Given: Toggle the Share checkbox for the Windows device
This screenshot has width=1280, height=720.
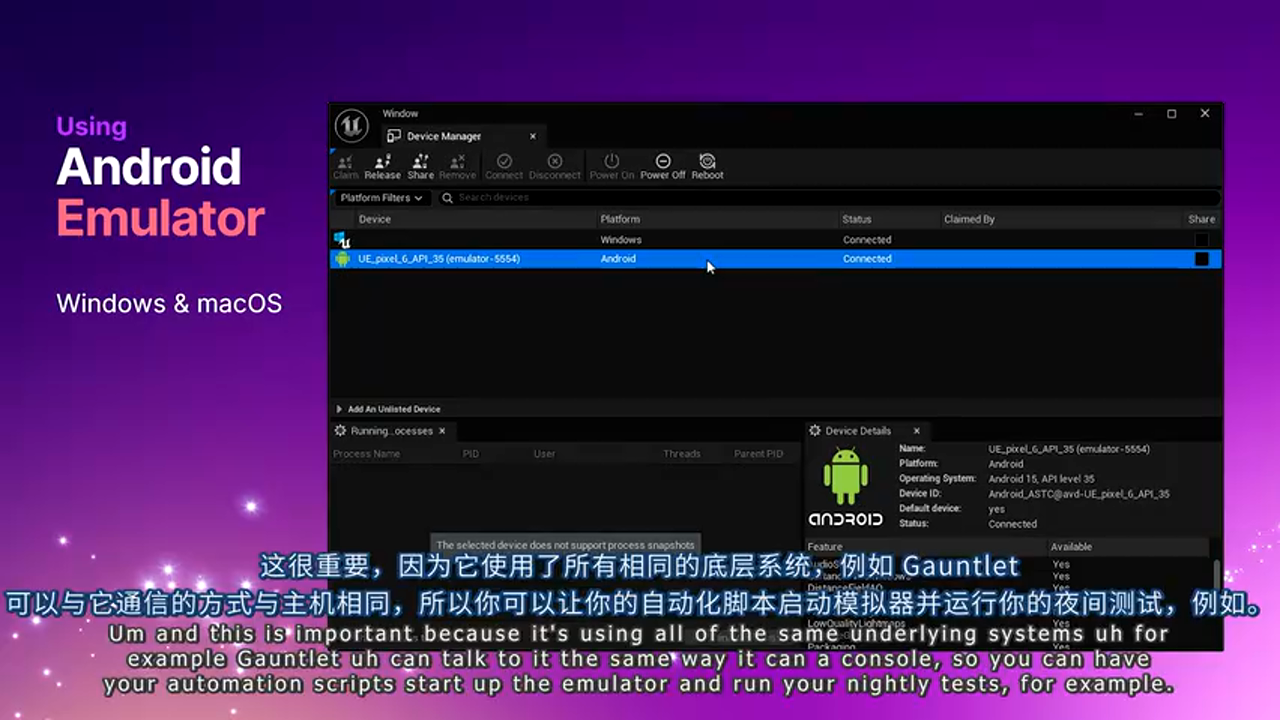Looking at the screenshot, I should tap(1202, 239).
